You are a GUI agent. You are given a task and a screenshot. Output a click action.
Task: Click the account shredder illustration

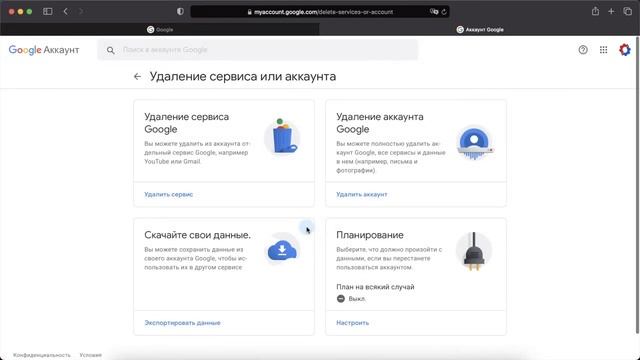click(x=474, y=143)
